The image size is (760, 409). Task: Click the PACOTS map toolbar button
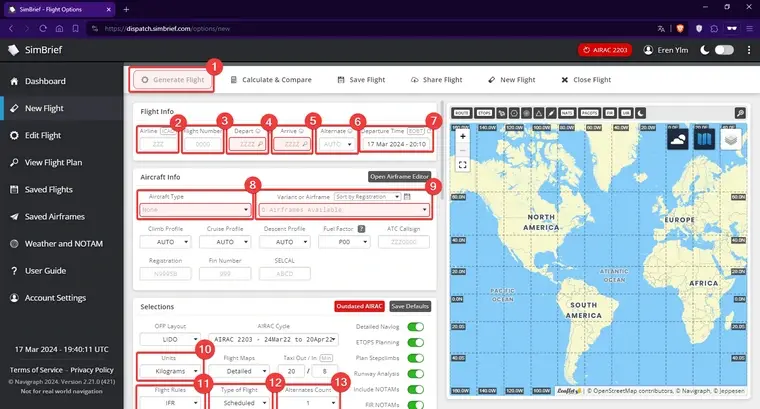(589, 113)
